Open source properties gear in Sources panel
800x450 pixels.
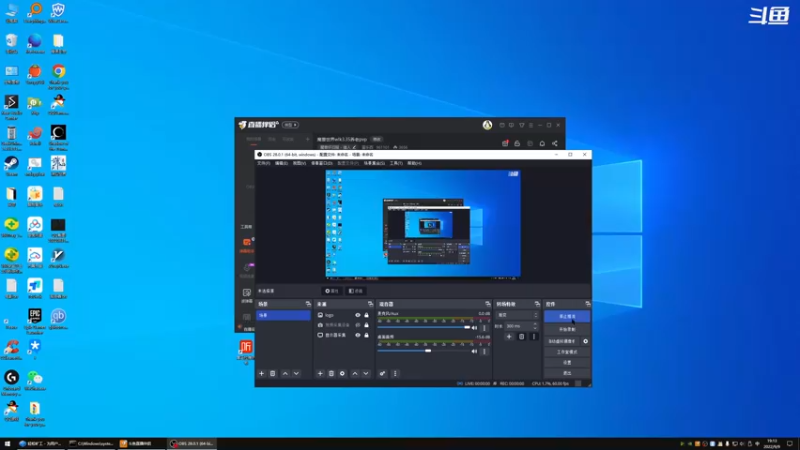pos(342,373)
